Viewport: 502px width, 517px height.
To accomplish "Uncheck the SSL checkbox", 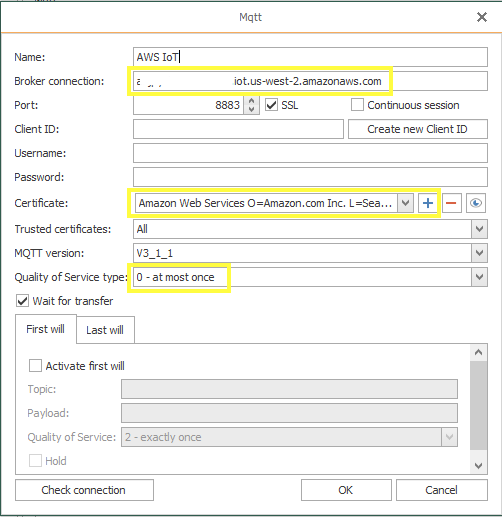I will tap(271, 105).
